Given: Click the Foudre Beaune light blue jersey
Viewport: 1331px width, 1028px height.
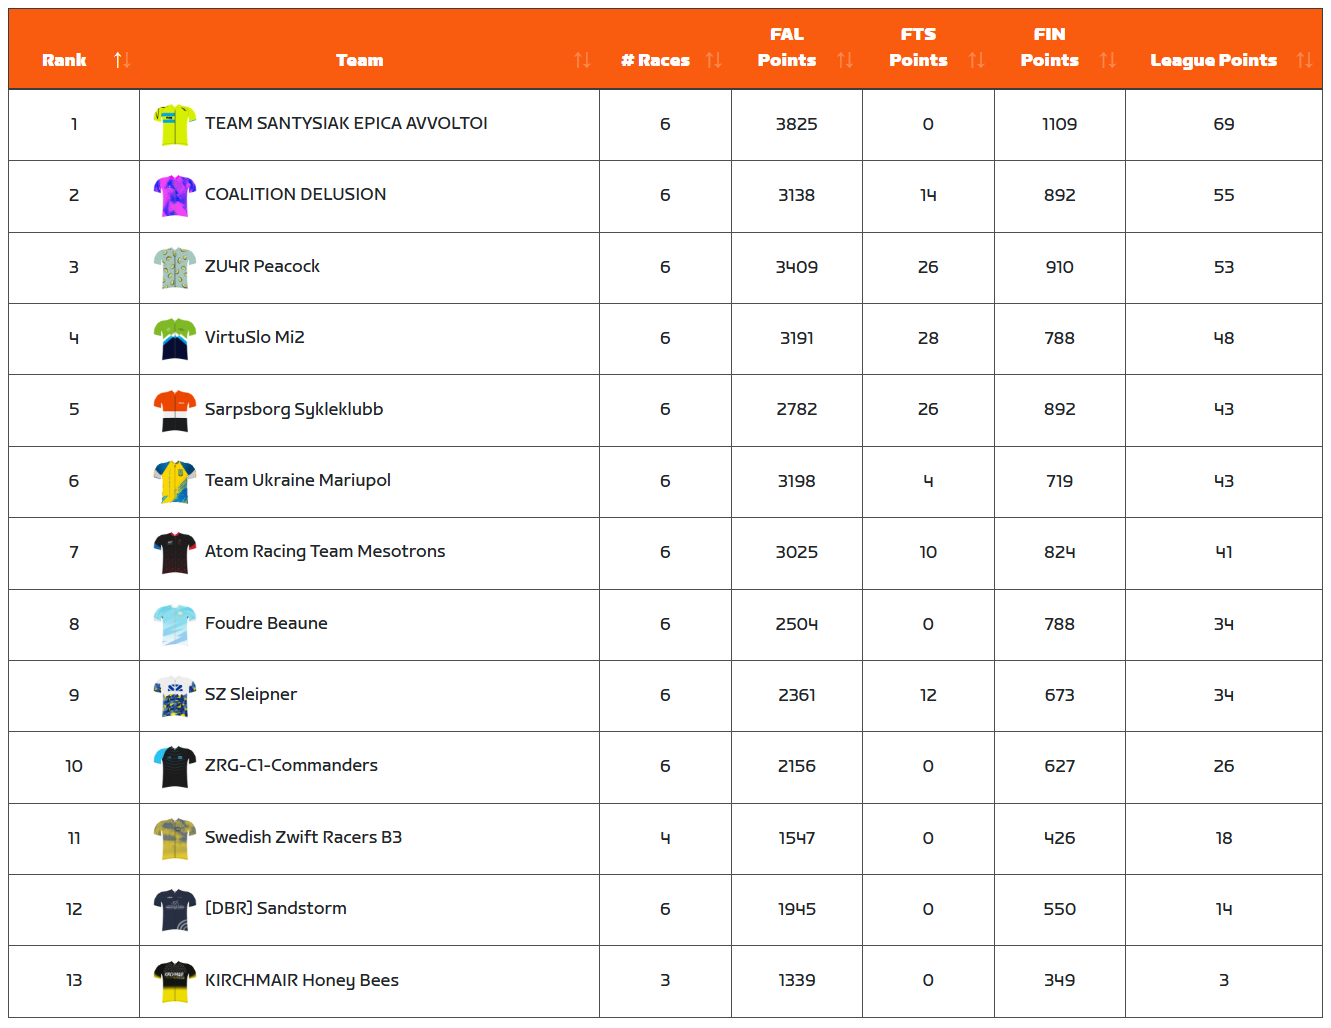Looking at the screenshot, I should (175, 625).
